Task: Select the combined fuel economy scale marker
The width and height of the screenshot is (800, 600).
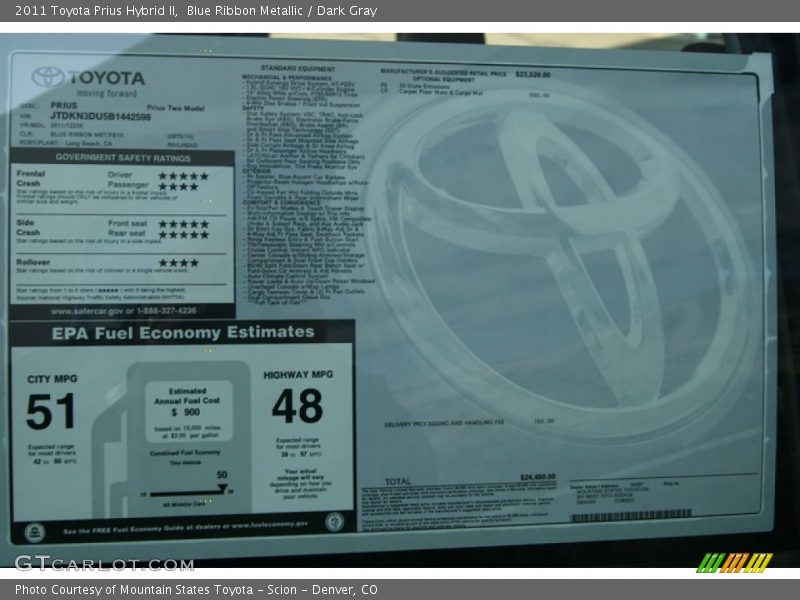Action: point(221,489)
